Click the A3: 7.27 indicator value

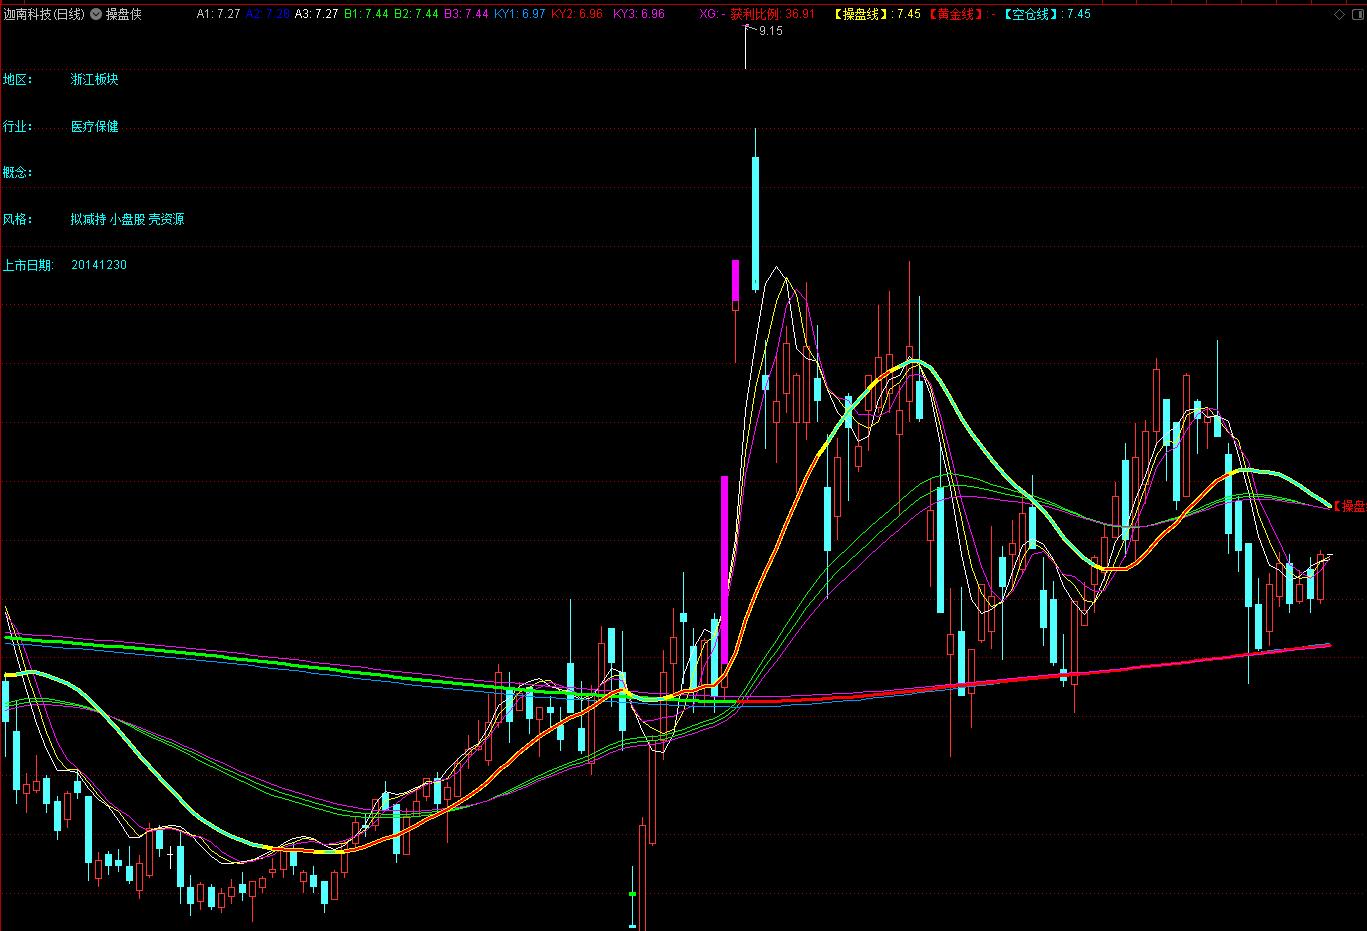point(317,14)
